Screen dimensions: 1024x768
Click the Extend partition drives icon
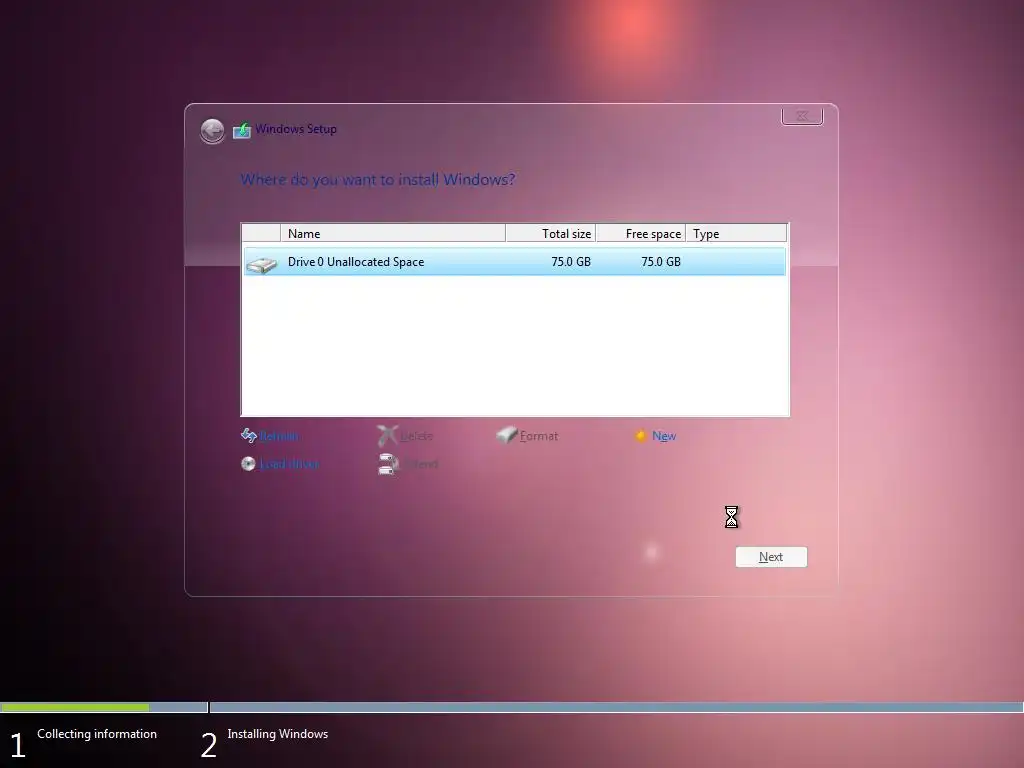388,464
